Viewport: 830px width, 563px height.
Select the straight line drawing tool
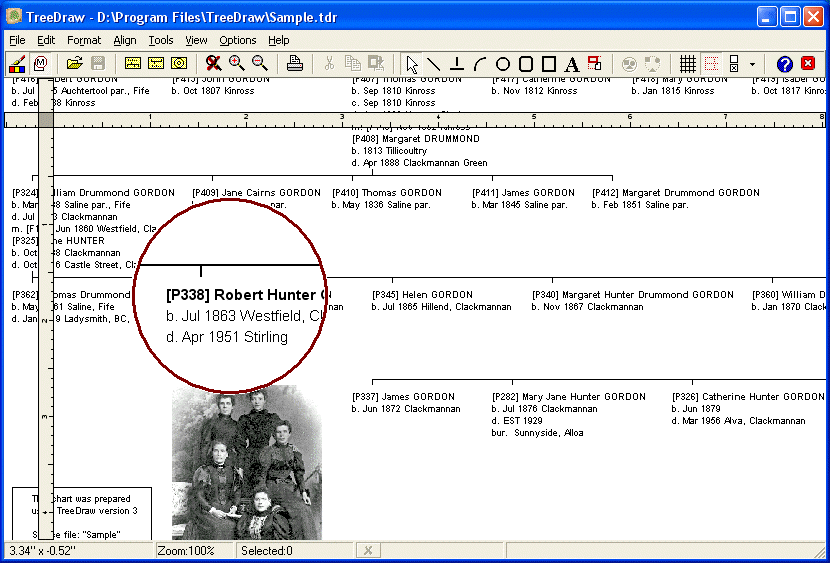(x=434, y=64)
